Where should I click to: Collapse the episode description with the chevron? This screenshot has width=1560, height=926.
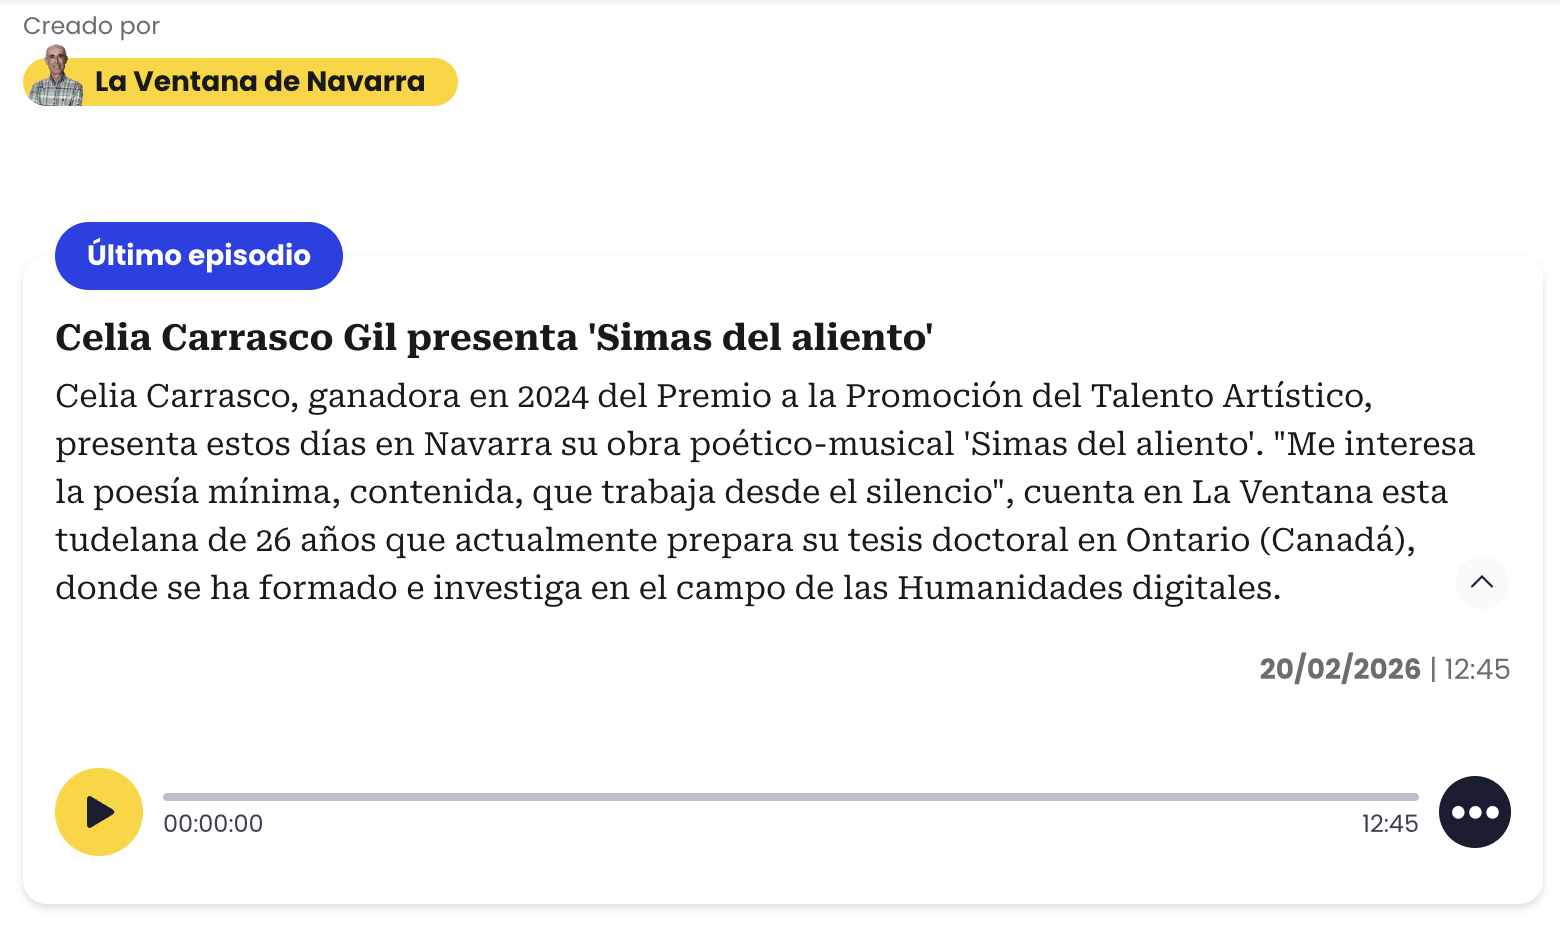[x=1482, y=583]
